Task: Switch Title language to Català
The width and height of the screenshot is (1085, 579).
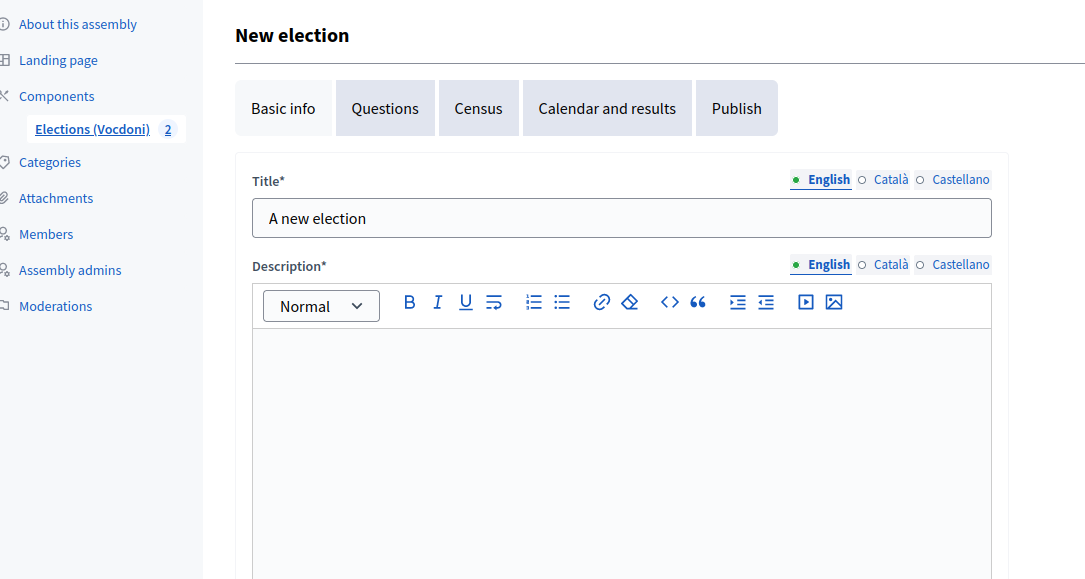Action: coord(890,180)
